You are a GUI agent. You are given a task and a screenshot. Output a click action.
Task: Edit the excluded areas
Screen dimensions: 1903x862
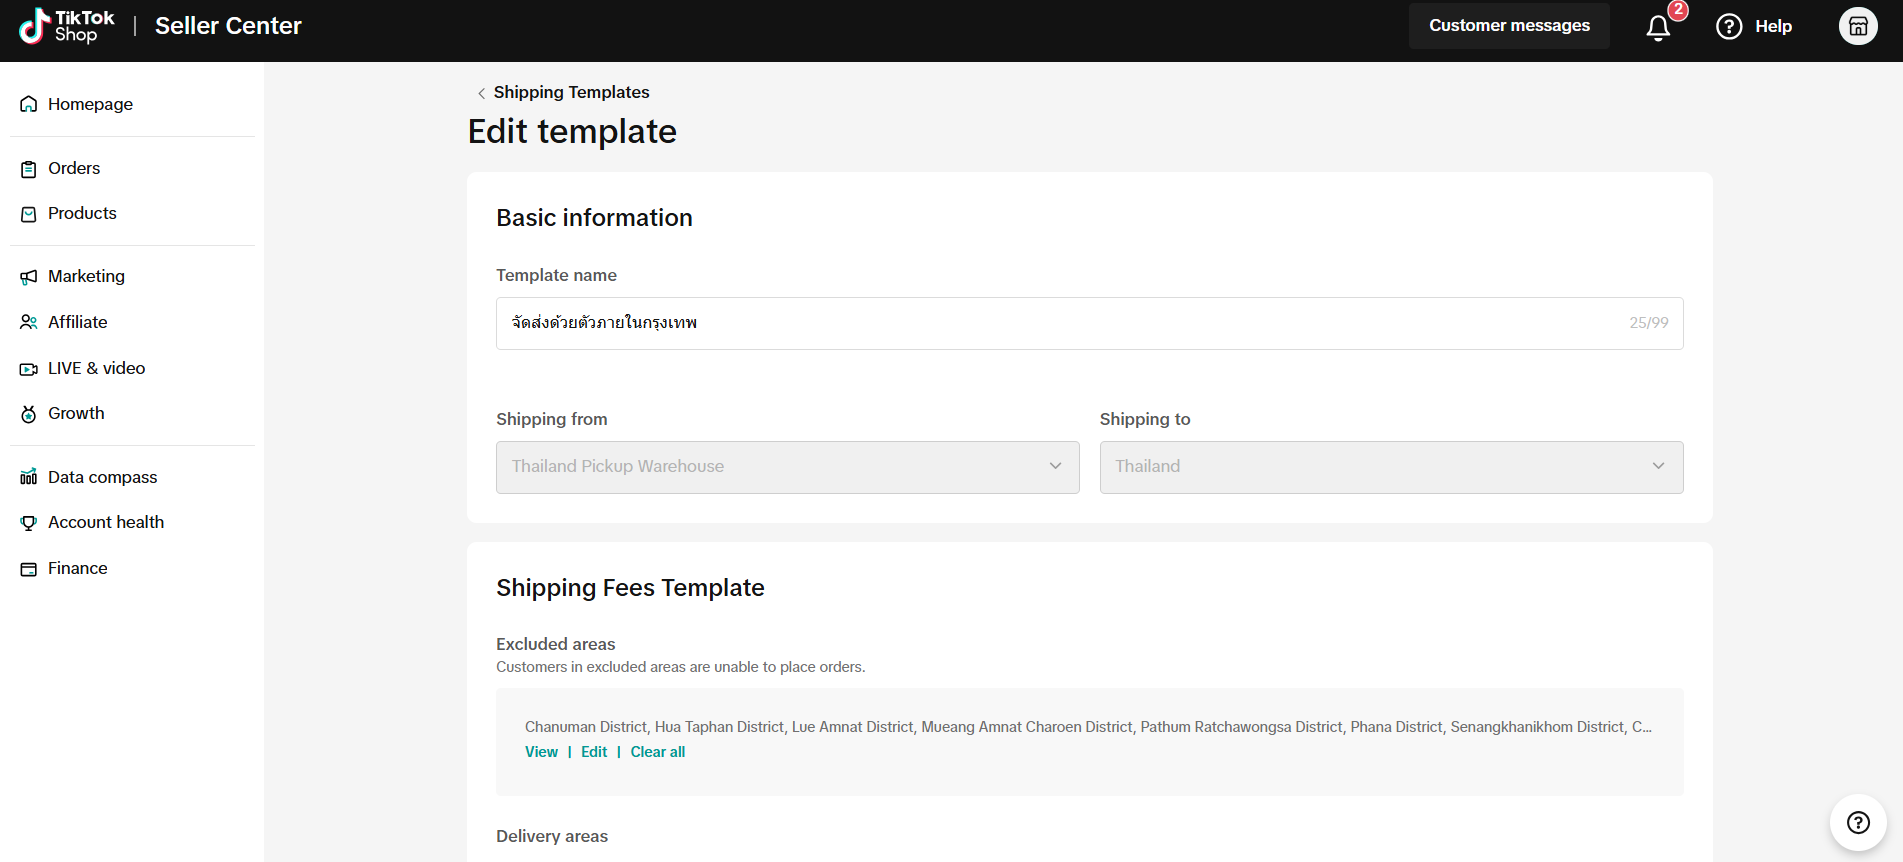(x=594, y=752)
